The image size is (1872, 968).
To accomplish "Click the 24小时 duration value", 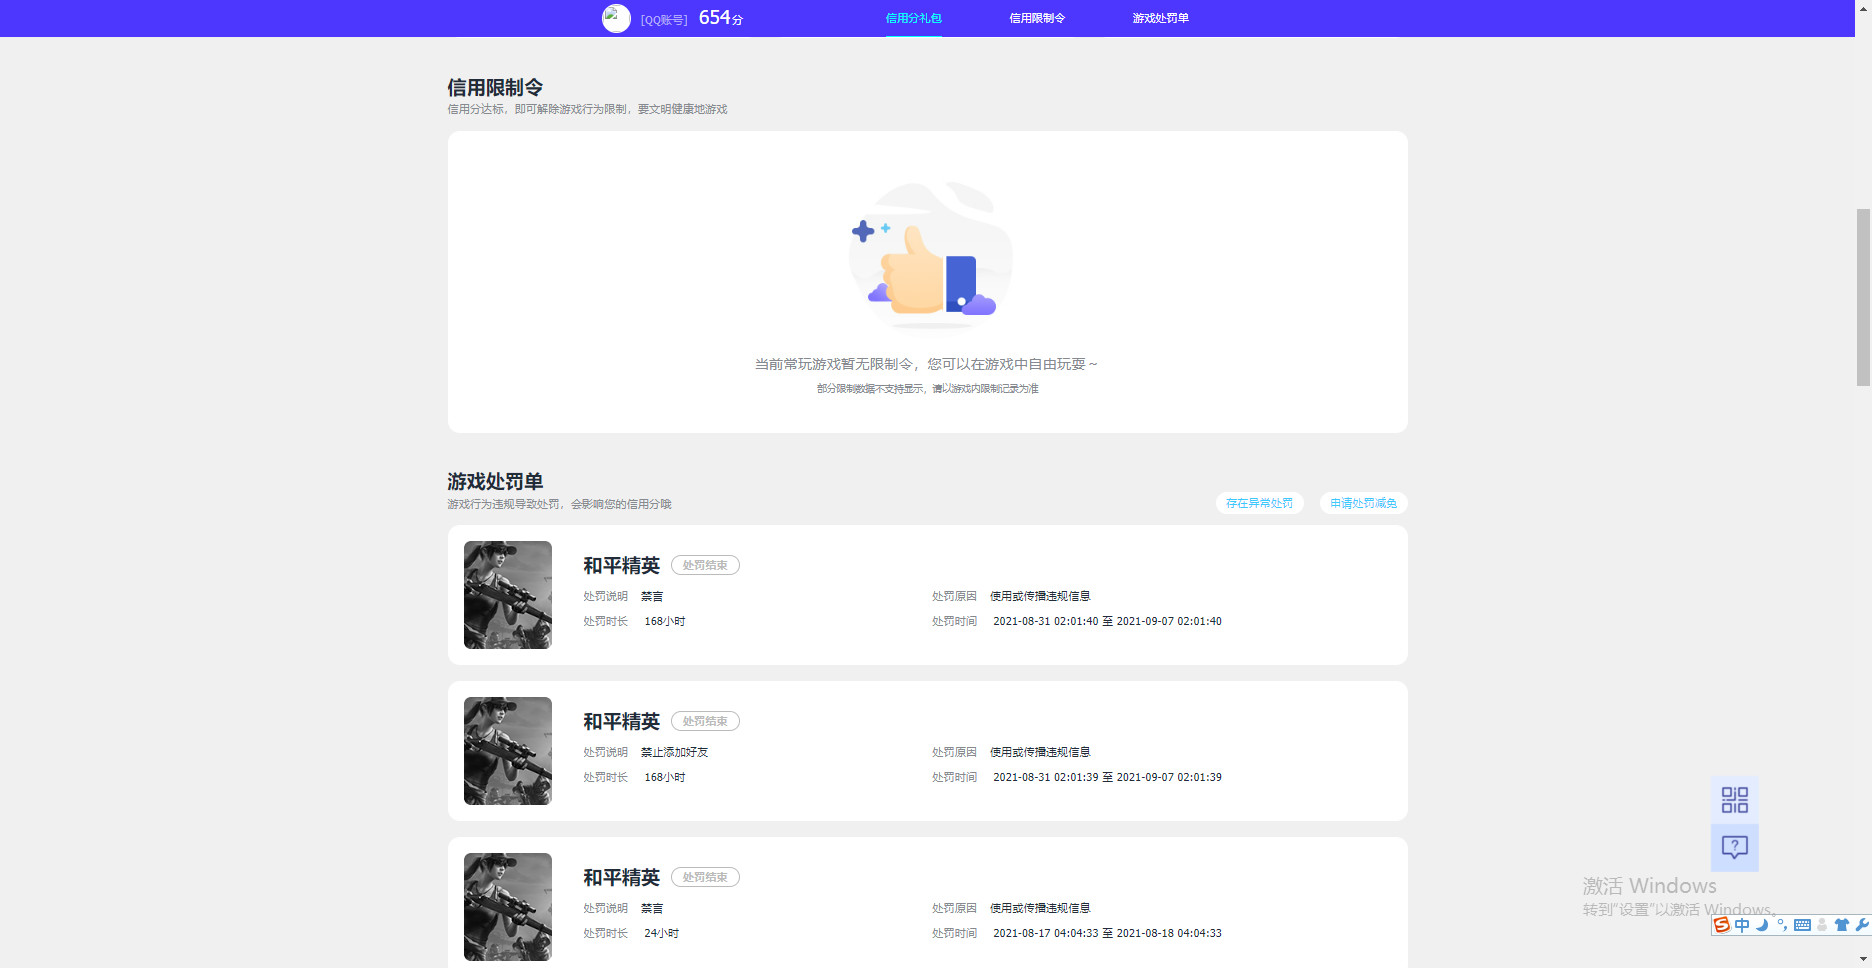I will coord(661,933).
